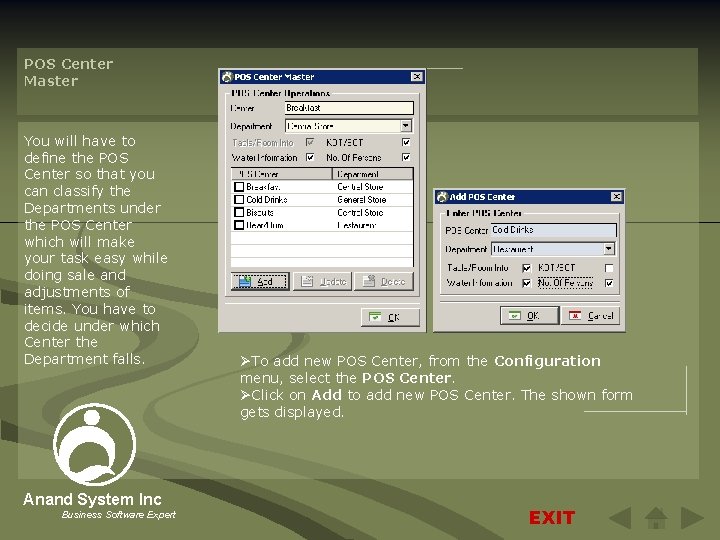Go to next slide with right arrow
The image size is (720, 540).
tap(692, 518)
